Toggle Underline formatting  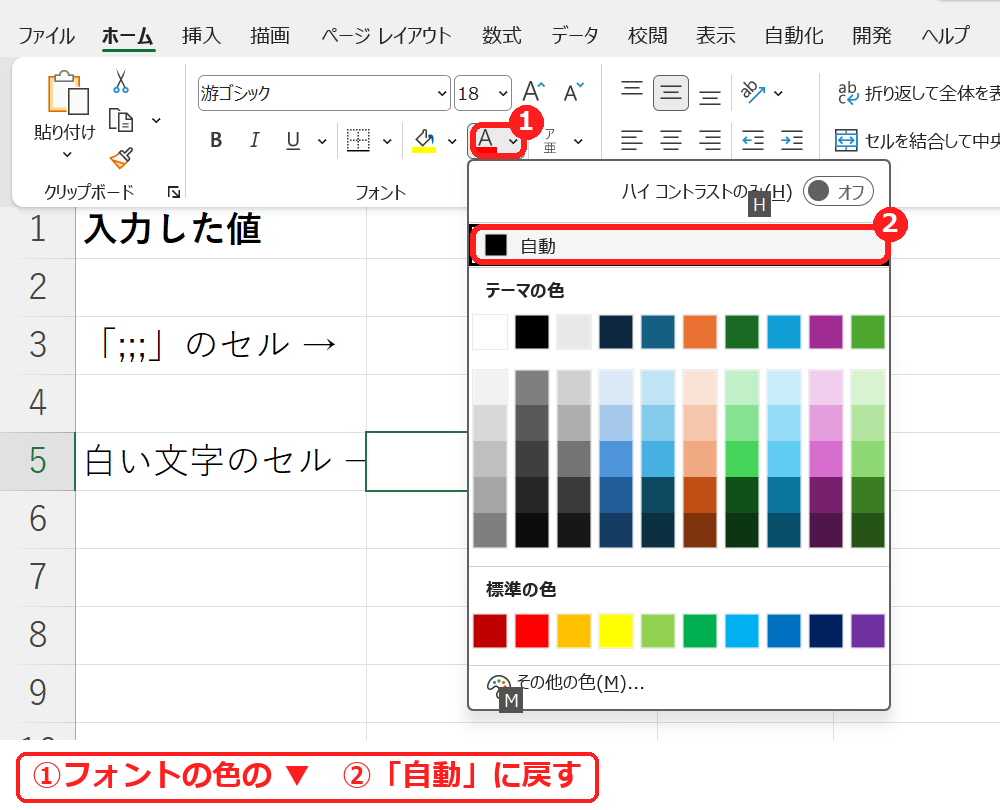click(293, 140)
